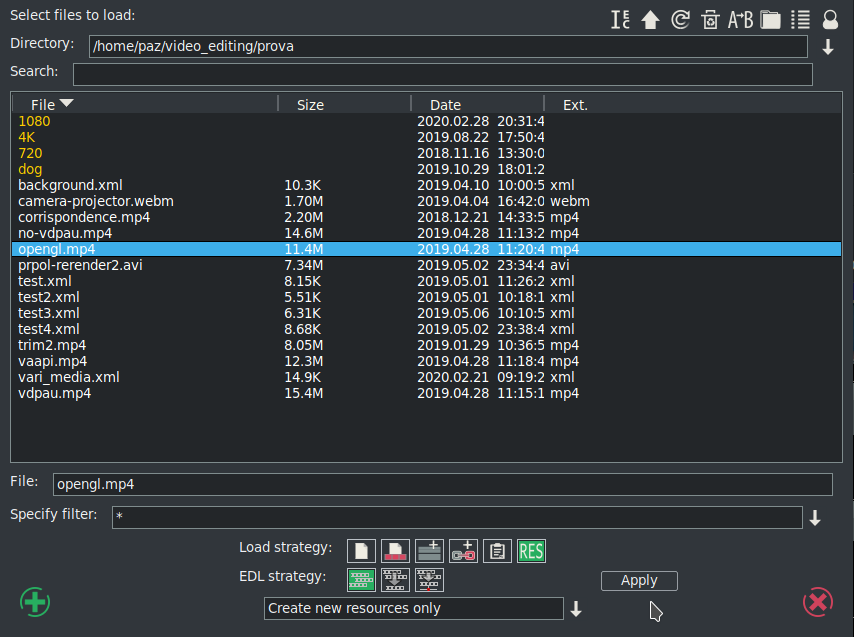
Task: Switch file display to list view
Action: pos(800,18)
